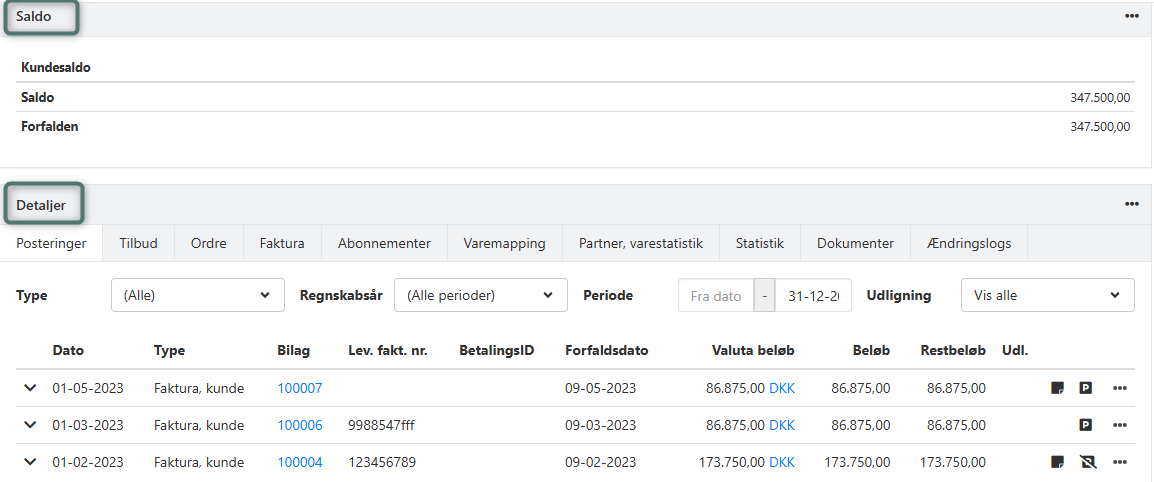
Task: Open the Dokumenter tab
Action: 855,244
